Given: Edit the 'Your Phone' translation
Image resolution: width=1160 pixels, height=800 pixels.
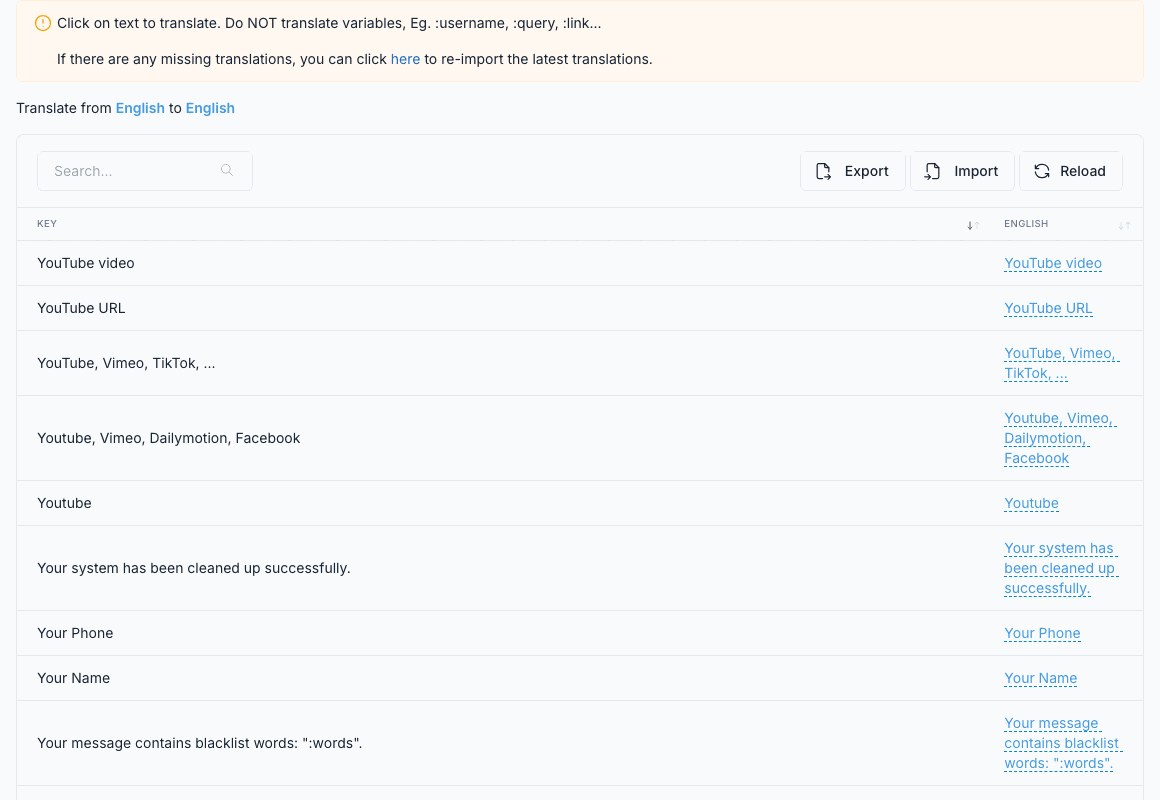Looking at the screenshot, I should (x=1042, y=633).
